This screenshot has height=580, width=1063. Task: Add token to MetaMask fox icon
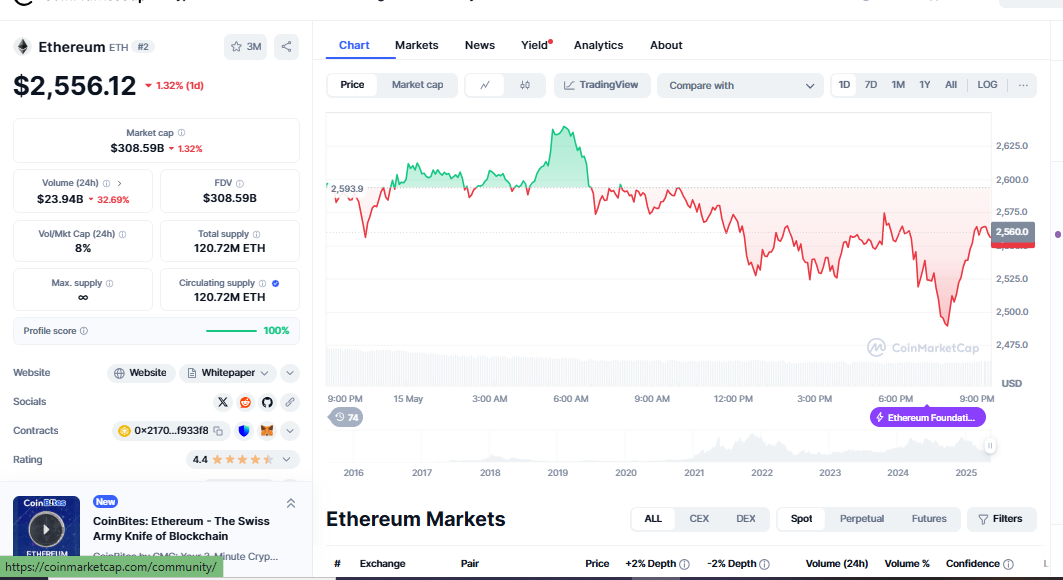pos(267,431)
